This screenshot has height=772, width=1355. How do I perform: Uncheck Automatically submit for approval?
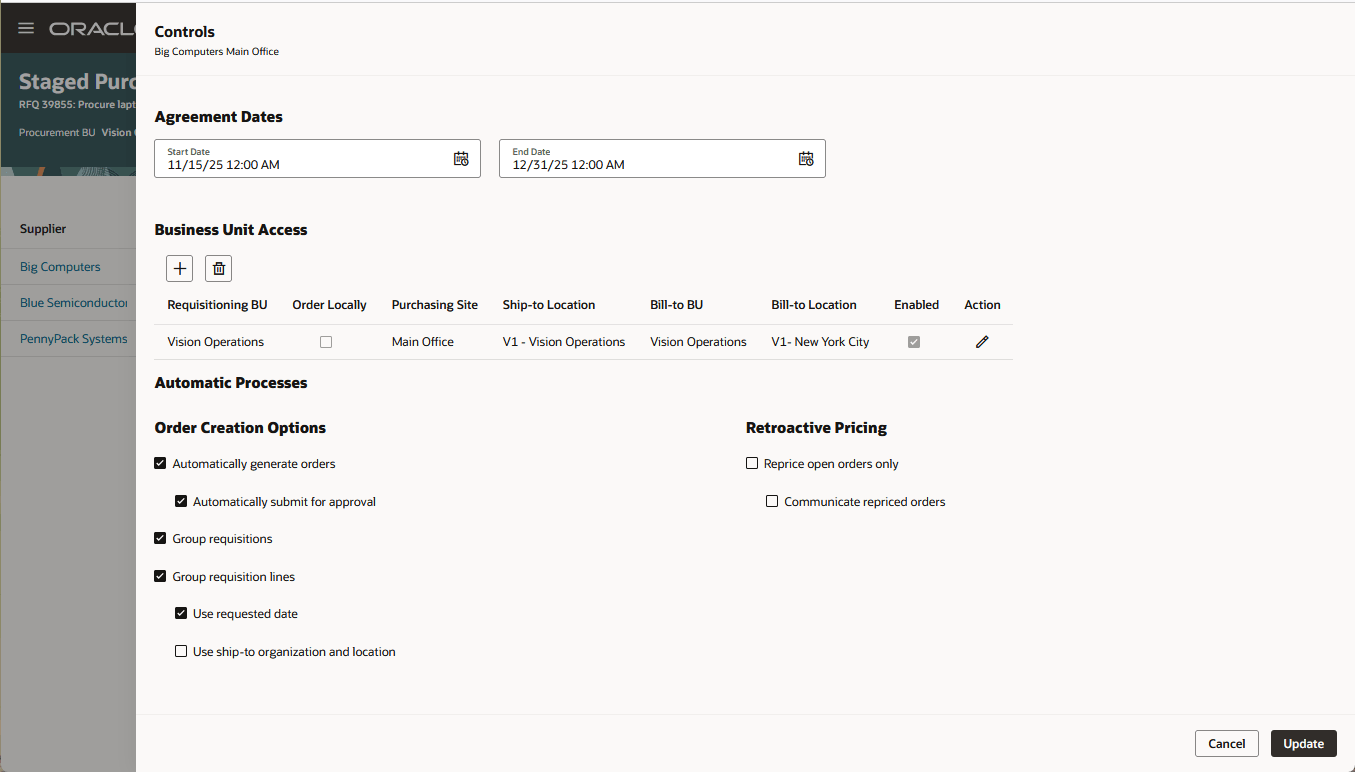(181, 501)
